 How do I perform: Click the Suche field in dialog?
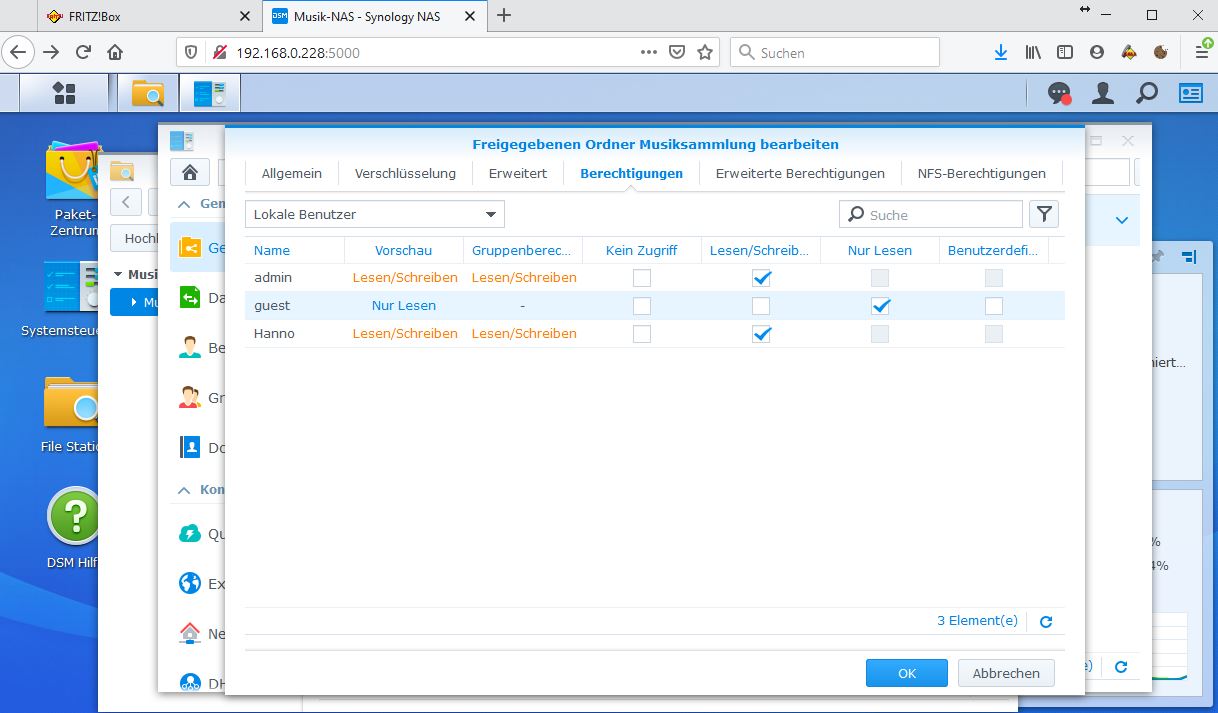tap(931, 214)
